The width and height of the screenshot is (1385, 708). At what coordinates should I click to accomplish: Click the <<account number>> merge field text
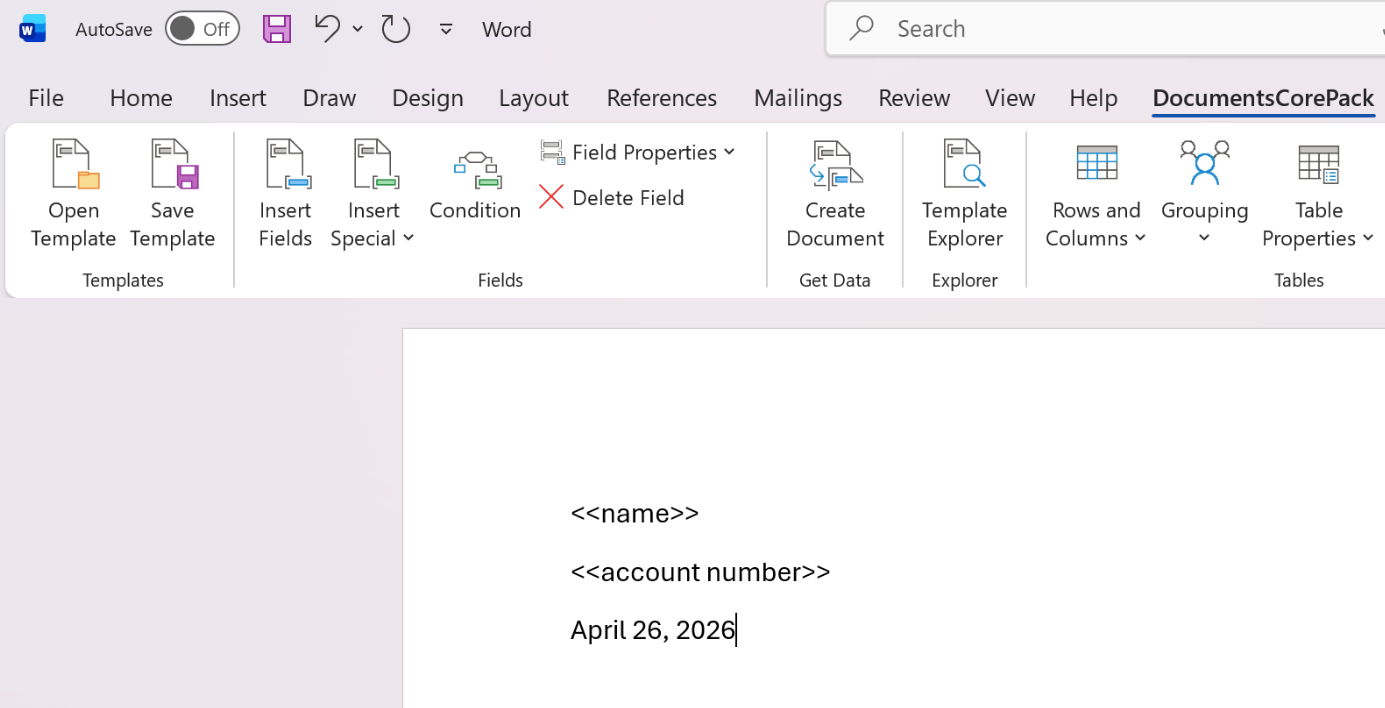(x=700, y=571)
